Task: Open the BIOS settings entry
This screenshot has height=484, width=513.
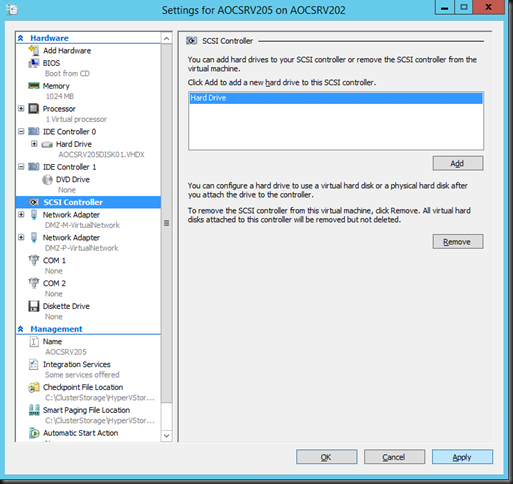Action: (51, 63)
